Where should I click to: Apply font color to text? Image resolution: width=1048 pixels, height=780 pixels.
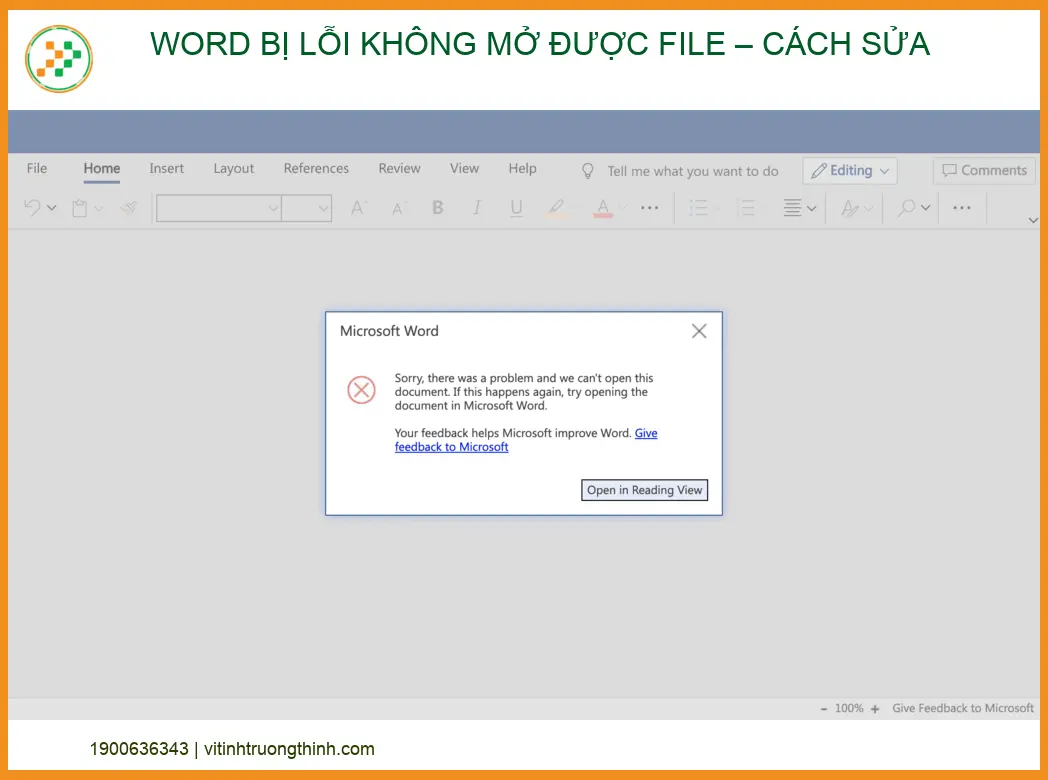pyautogui.click(x=602, y=207)
